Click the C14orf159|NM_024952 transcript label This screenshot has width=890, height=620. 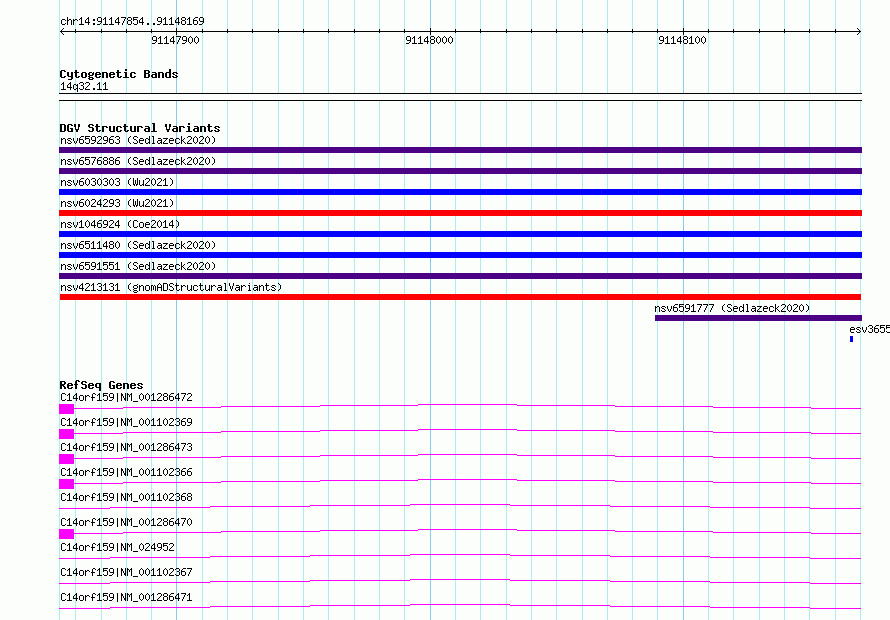point(117,547)
